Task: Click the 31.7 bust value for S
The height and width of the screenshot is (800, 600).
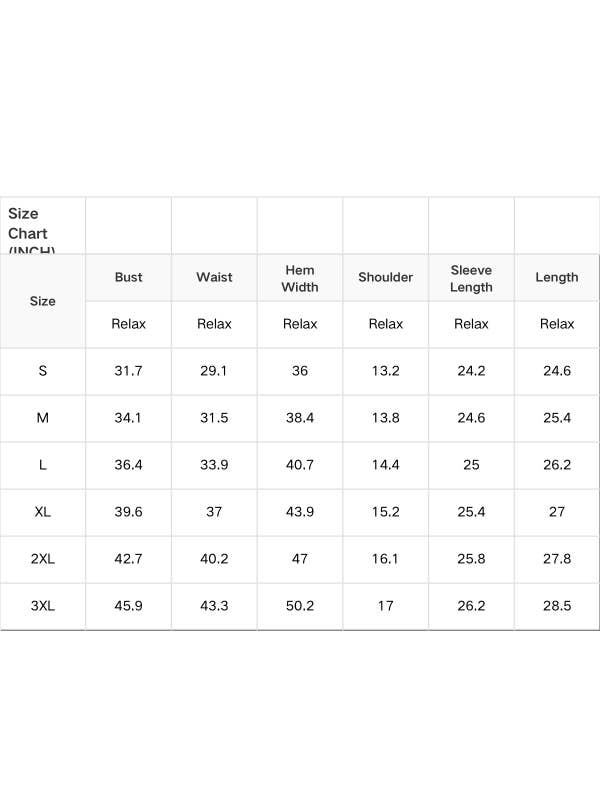Action: 128,371
